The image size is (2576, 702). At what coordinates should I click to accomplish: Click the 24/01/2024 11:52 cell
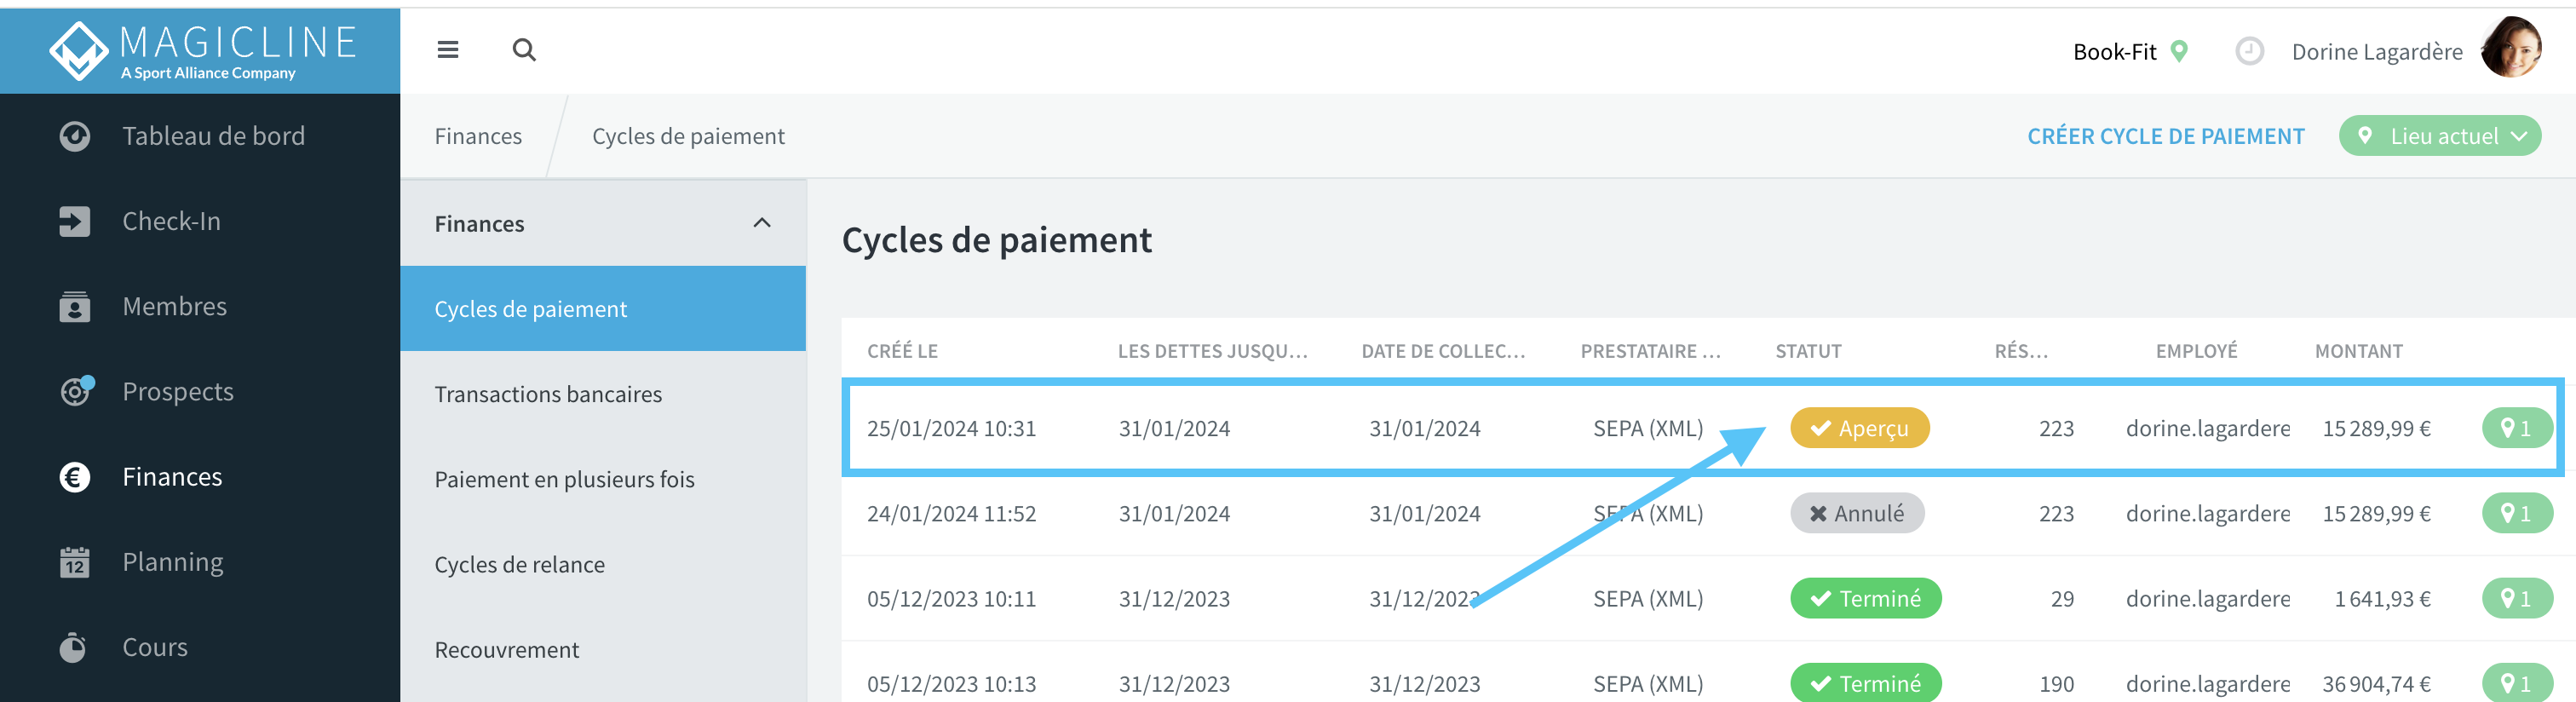(951, 513)
